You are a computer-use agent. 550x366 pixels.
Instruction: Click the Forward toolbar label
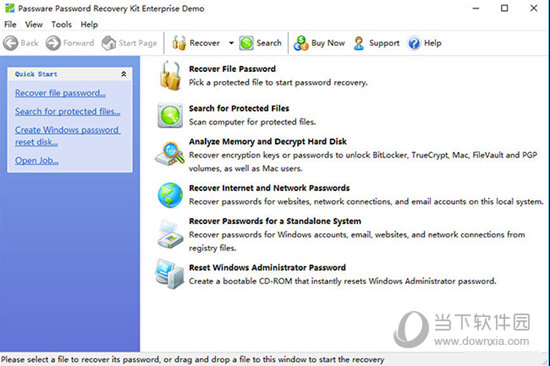pos(79,43)
